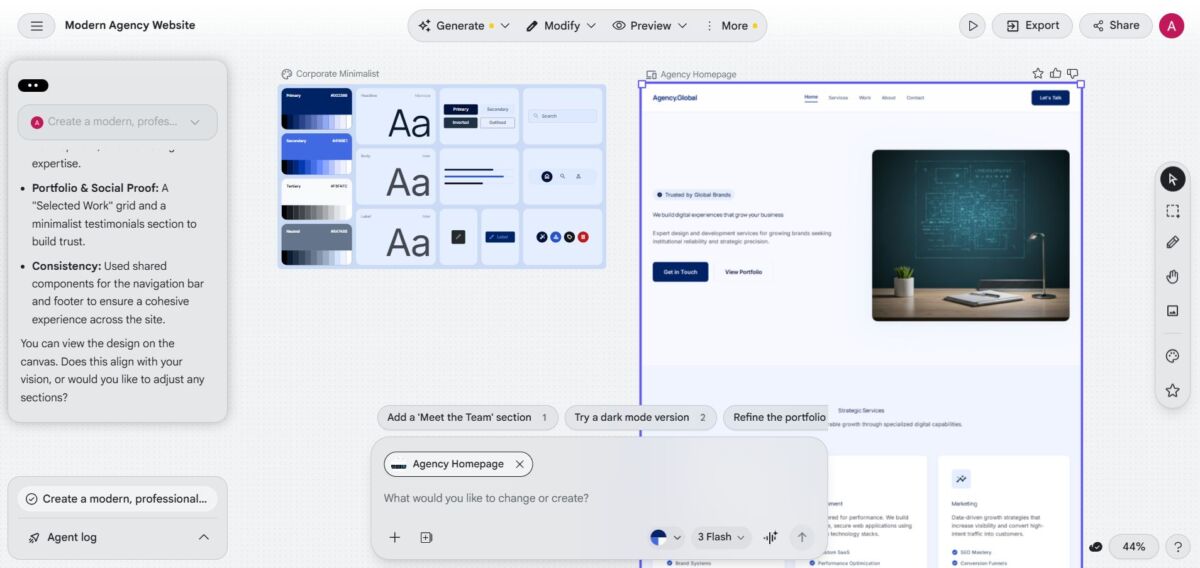Click the Export button
1200x568 pixels.
pyautogui.click(x=1032, y=26)
